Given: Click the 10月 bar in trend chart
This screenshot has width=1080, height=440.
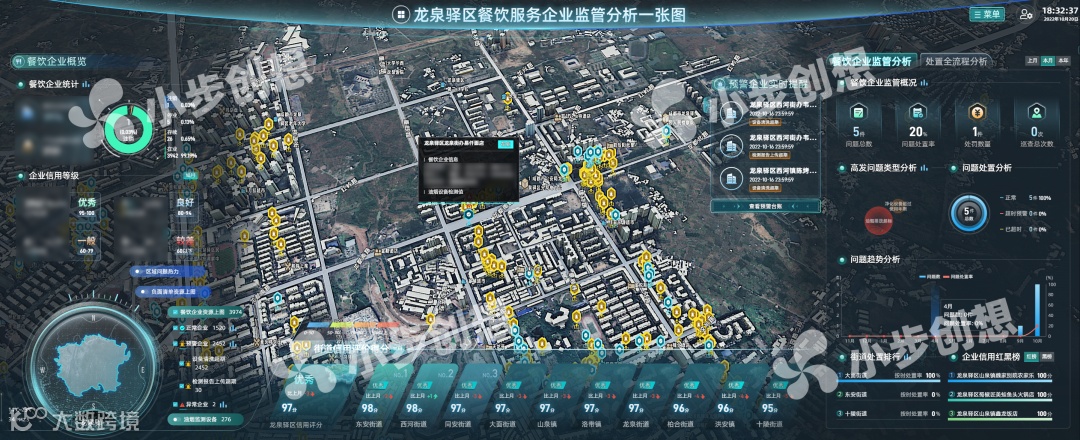Looking at the screenshot, I should click(x=1037, y=311).
